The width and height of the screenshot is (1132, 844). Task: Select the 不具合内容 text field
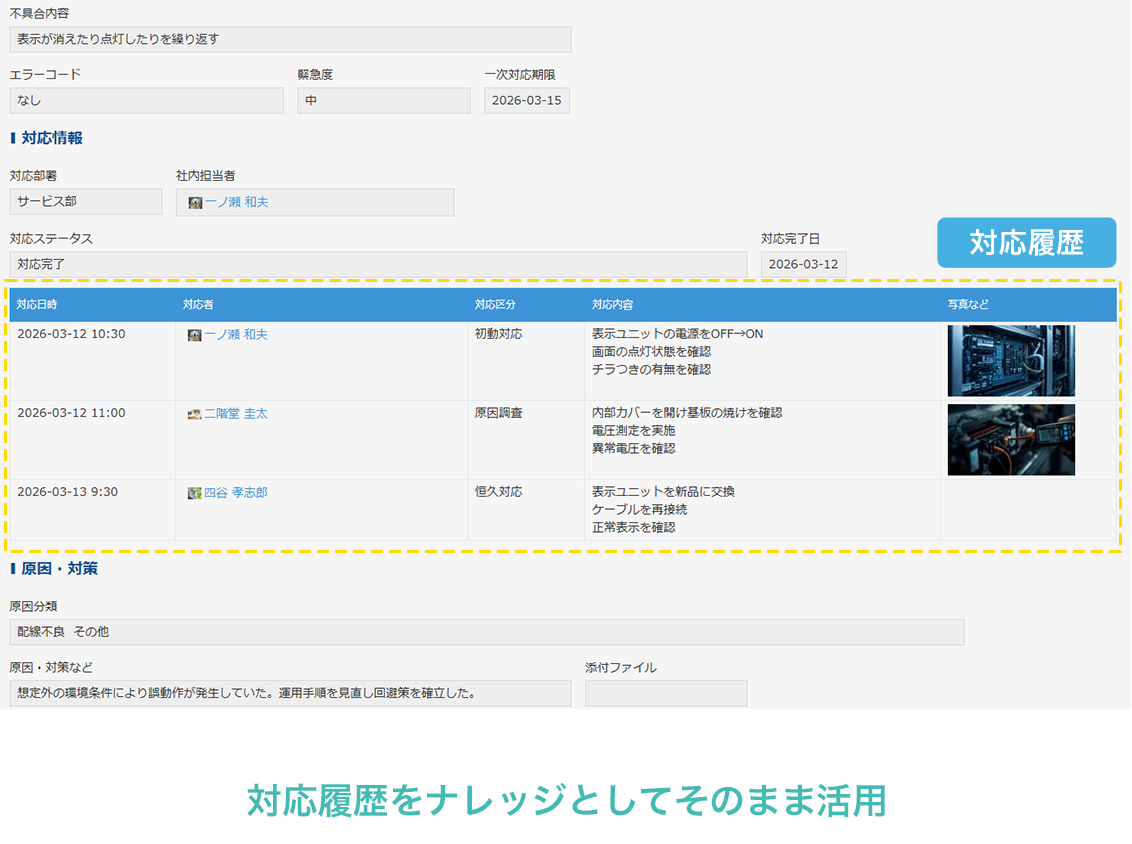point(290,40)
